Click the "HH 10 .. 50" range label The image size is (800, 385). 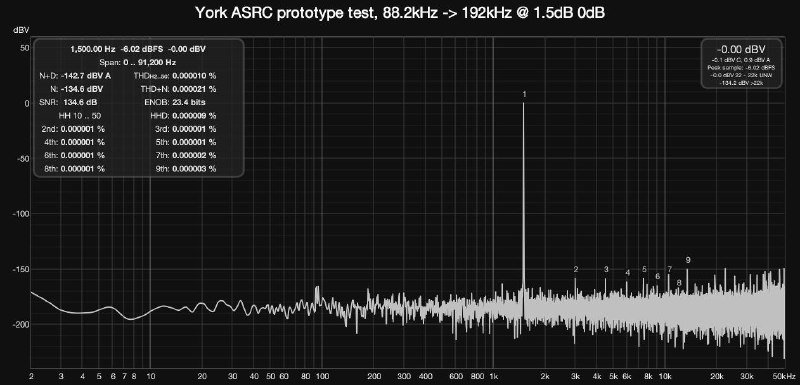[x=80, y=115]
